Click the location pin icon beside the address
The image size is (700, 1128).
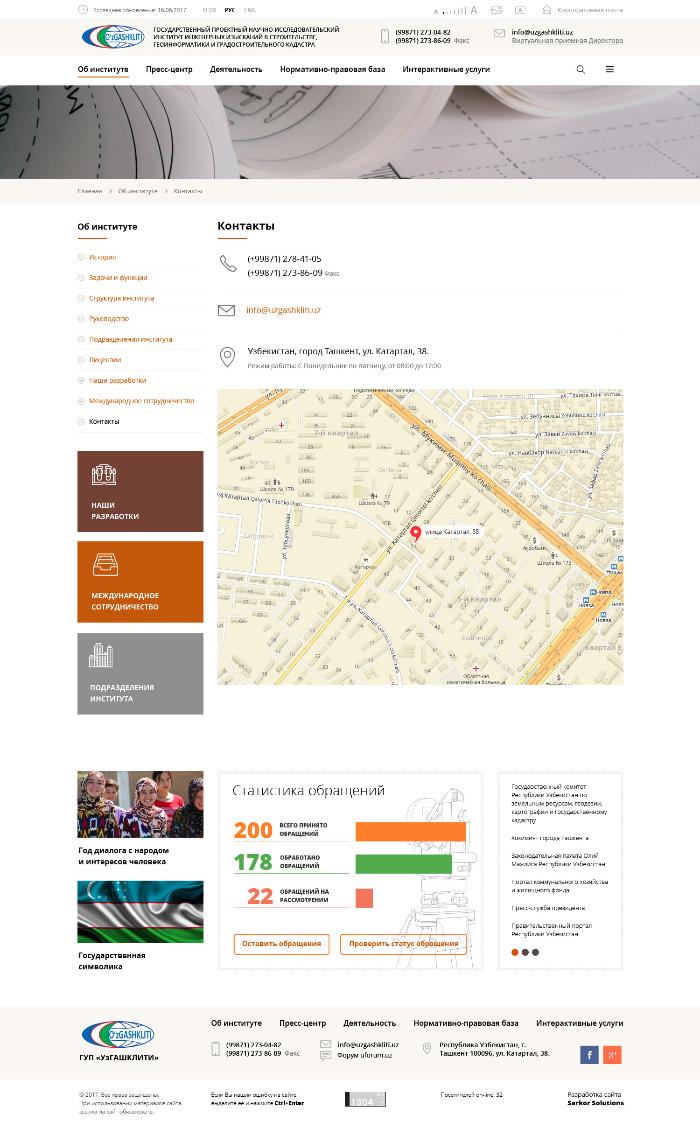coord(227,357)
